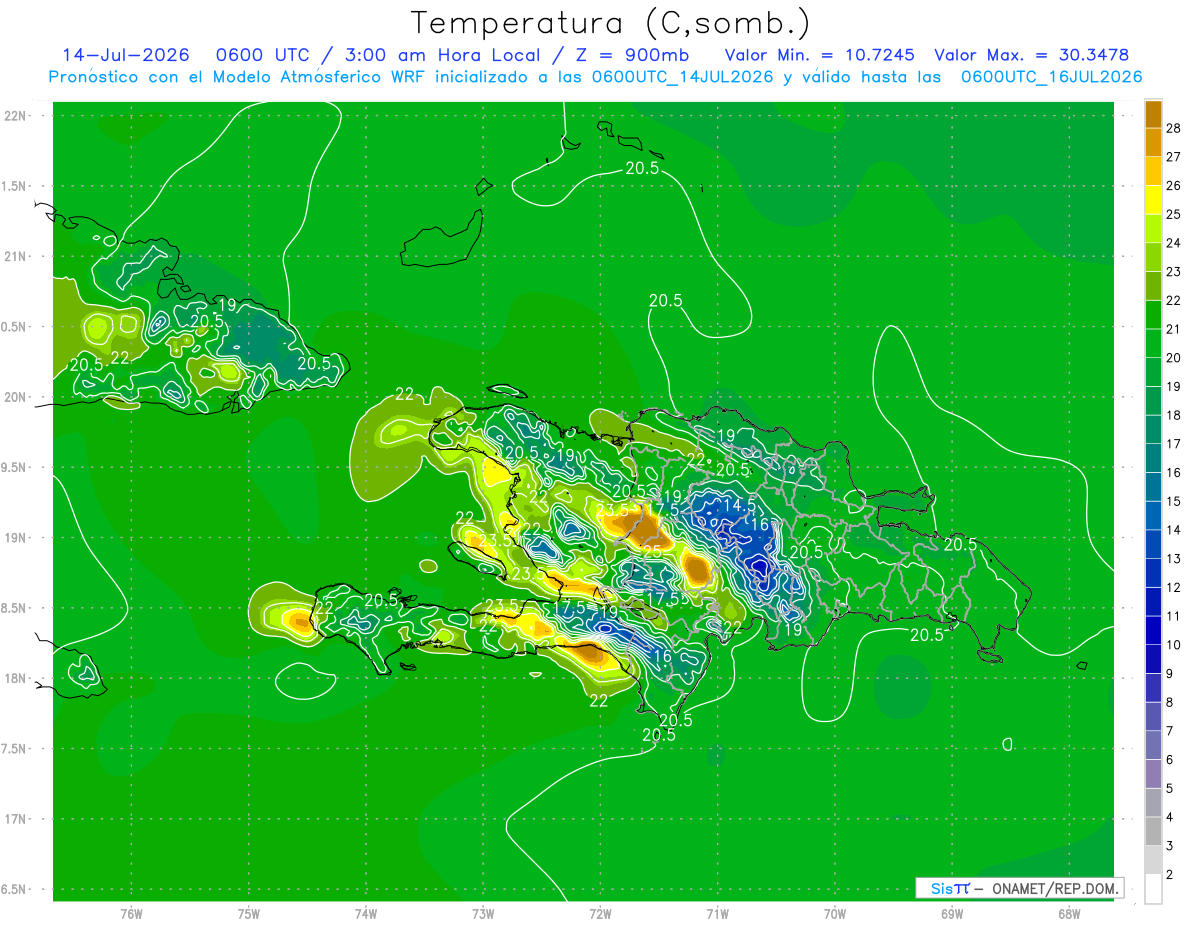Click the "Valor Max. = 30.3478" text
Viewport: 1200px width, 927px height.
(x=1032, y=55)
